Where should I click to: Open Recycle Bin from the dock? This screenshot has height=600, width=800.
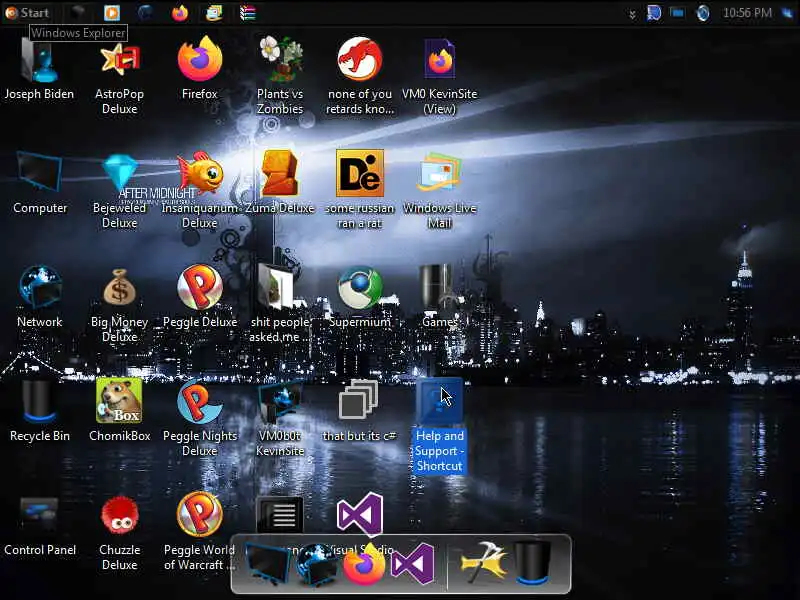point(532,564)
